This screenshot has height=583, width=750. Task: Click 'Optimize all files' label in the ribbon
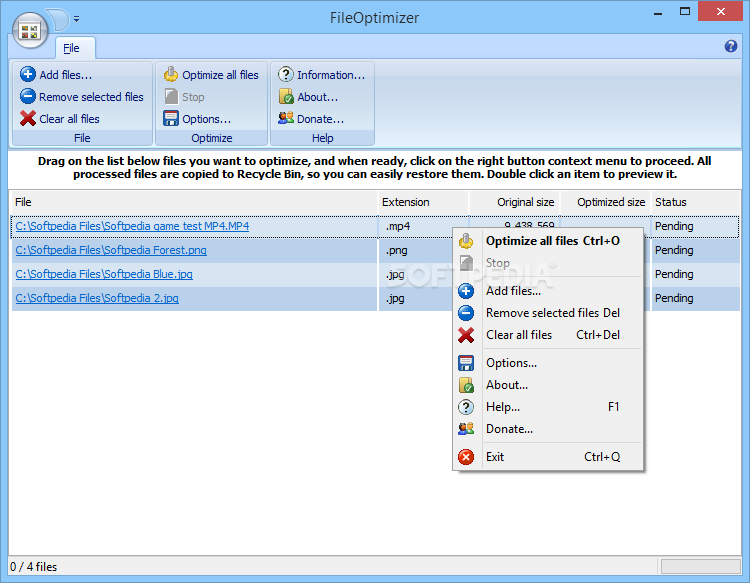220,75
